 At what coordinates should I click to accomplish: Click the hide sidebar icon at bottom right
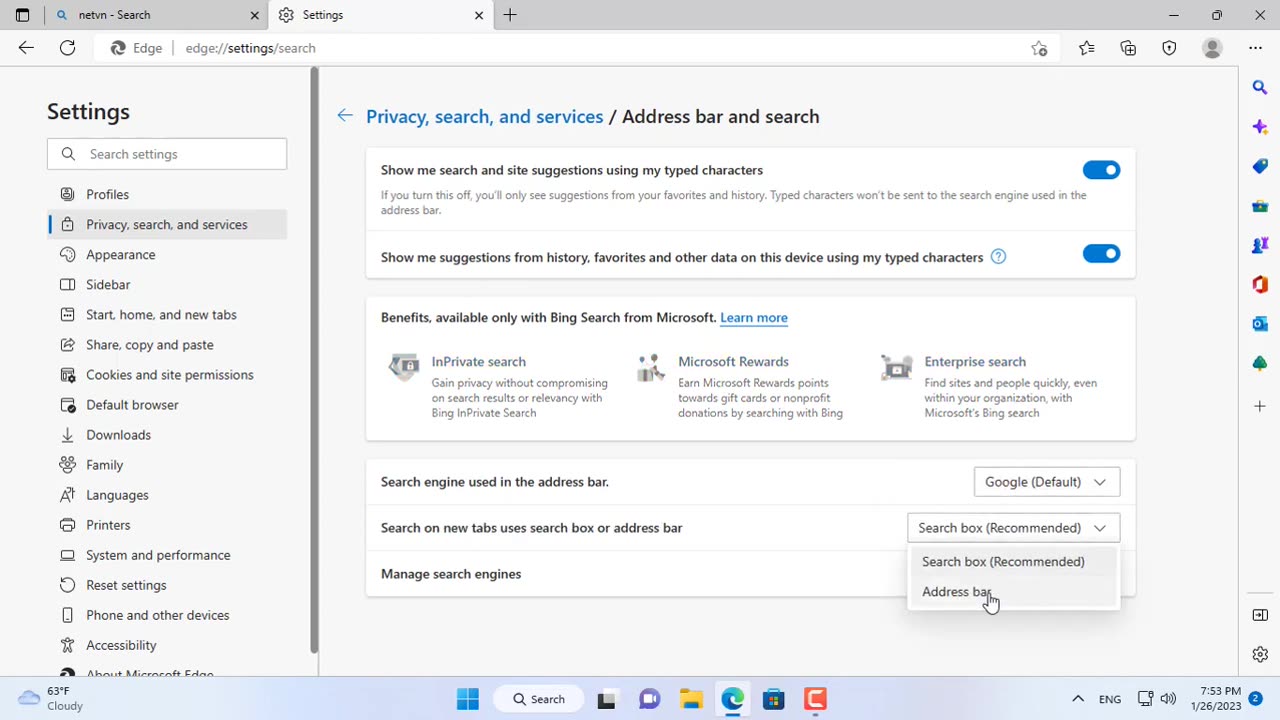1260,615
